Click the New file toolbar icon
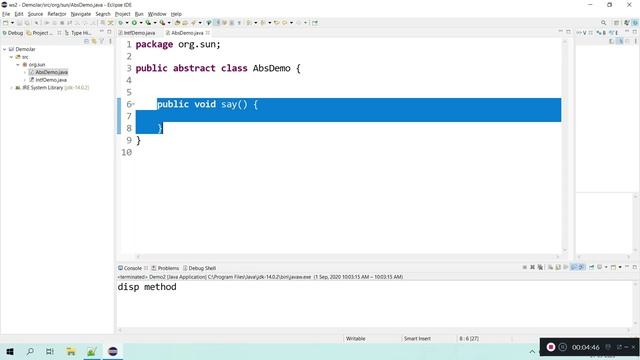 pos(5,23)
